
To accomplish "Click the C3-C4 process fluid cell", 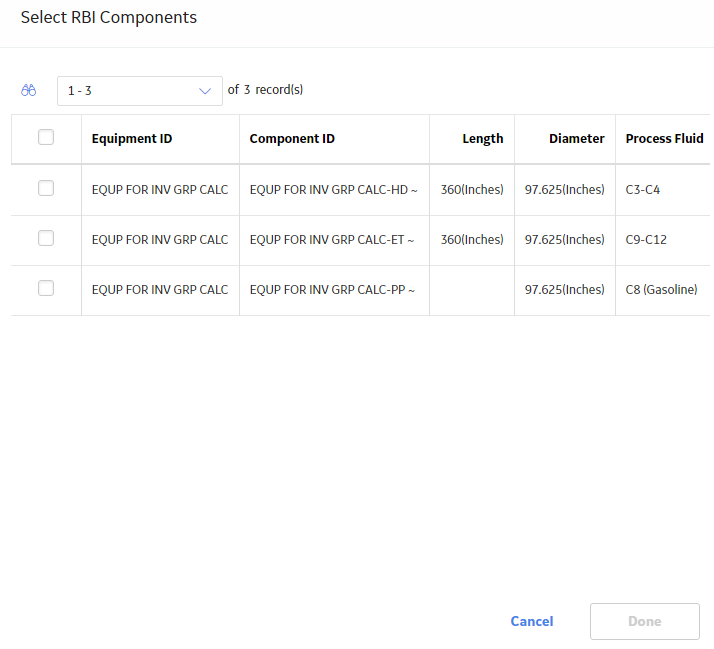I will point(643,189).
